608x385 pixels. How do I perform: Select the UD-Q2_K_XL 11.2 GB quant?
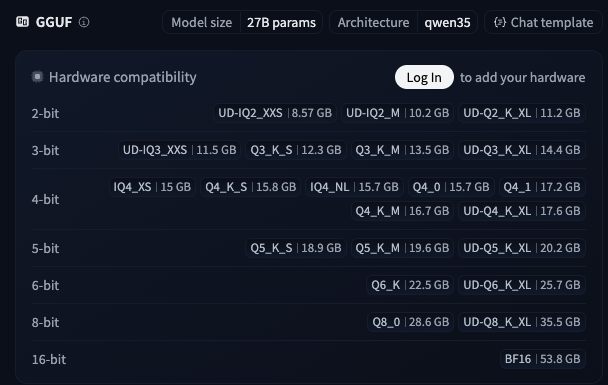(522, 113)
